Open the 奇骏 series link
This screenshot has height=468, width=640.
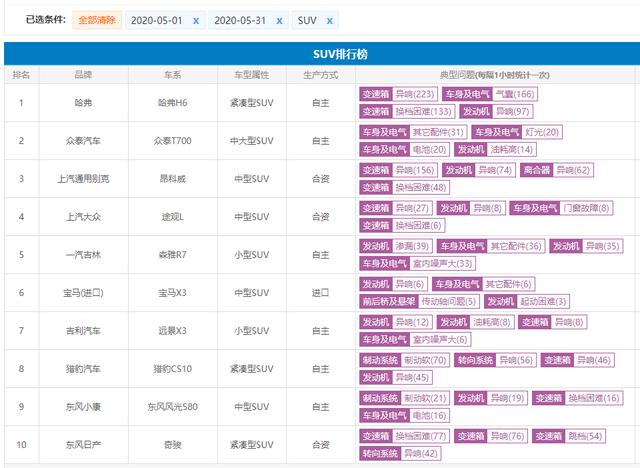173,445
